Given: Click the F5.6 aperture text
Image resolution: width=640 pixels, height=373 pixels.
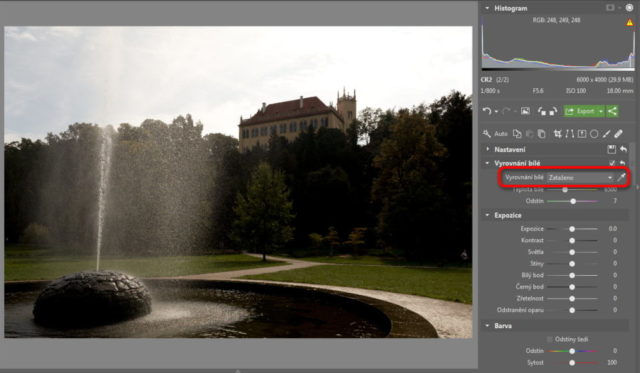Looking at the screenshot, I should [538, 91].
